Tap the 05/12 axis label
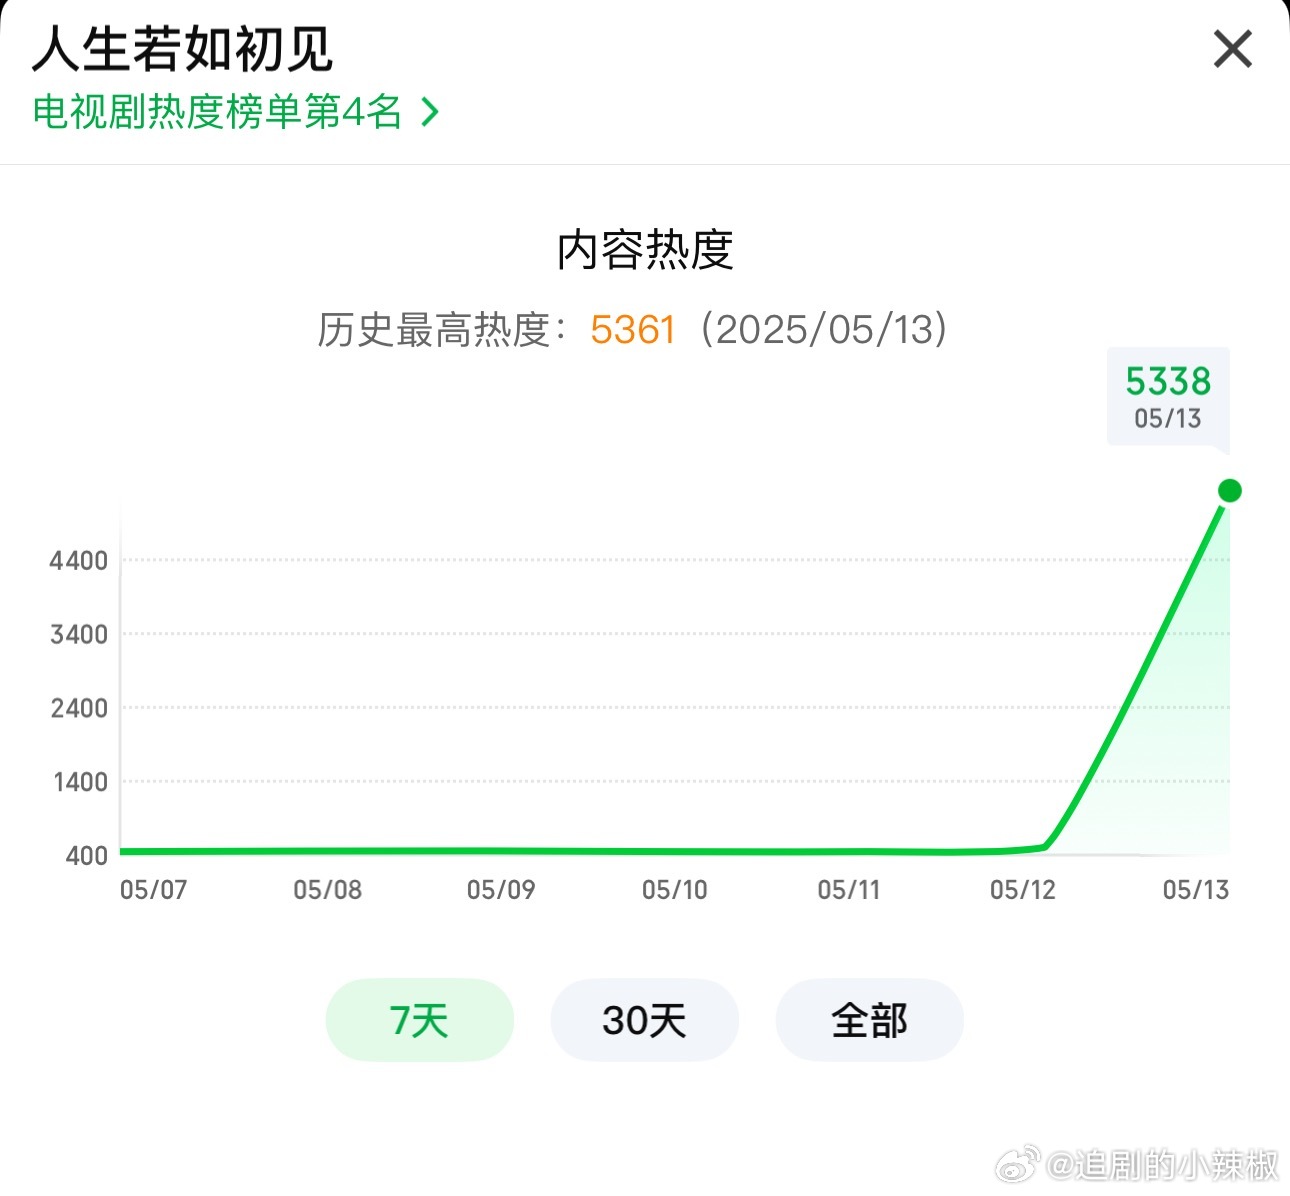The width and height of the screenshot is (1290, 1196). click(x=1023, y=890)
